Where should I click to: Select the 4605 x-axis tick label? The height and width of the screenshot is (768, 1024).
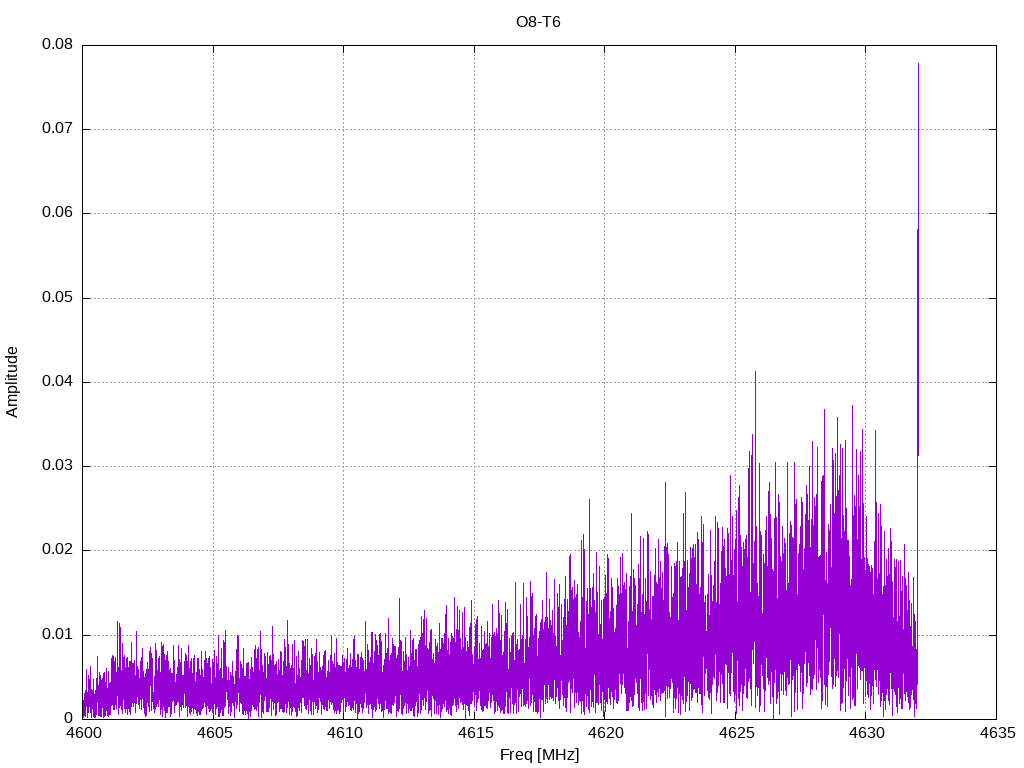click(x=213, y=735)
